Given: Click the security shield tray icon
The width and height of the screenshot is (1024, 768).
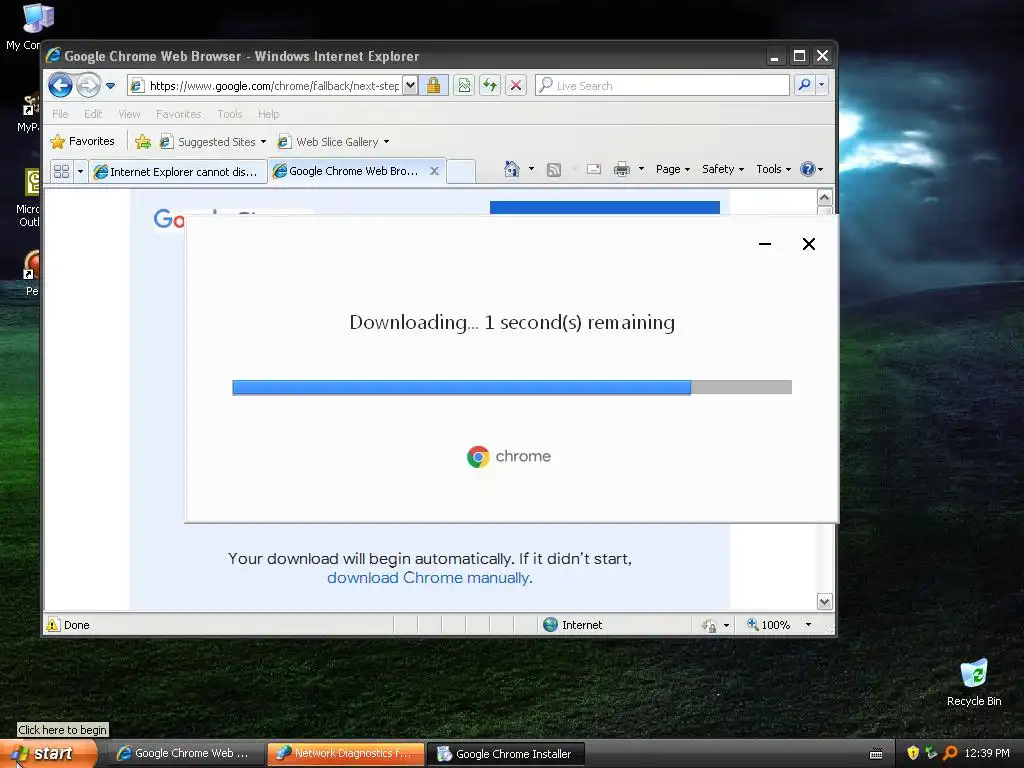Looking at the screenshot, I should click(913, 753).
